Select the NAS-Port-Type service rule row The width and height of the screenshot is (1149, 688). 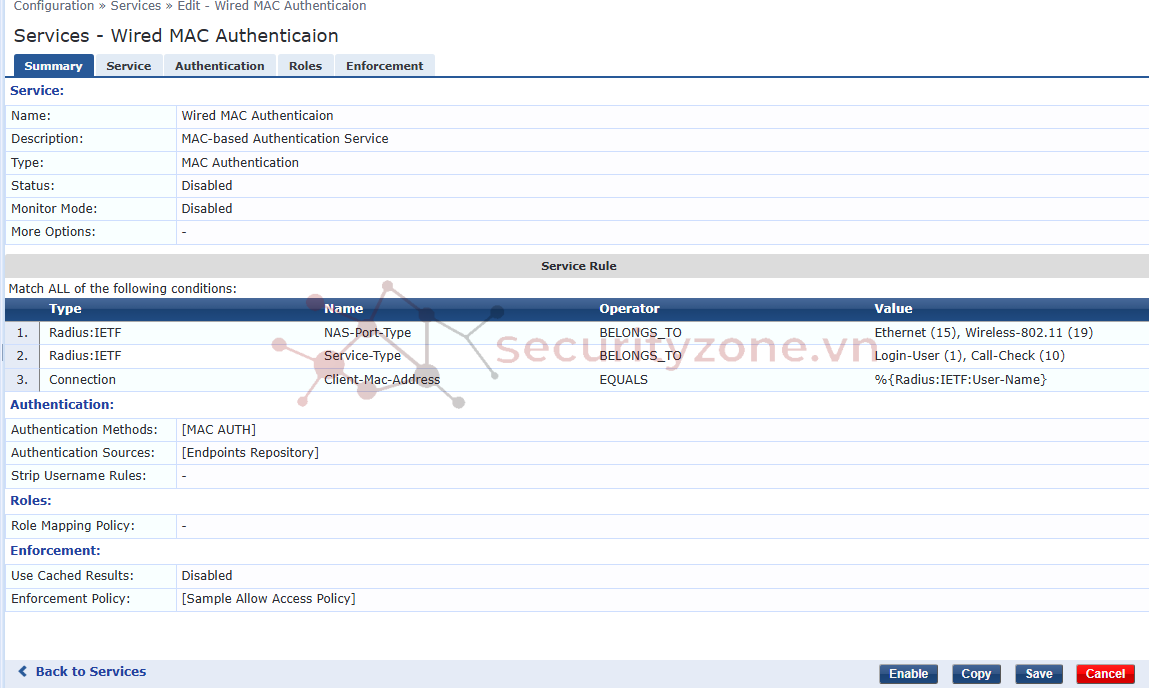tap(367, 333)
